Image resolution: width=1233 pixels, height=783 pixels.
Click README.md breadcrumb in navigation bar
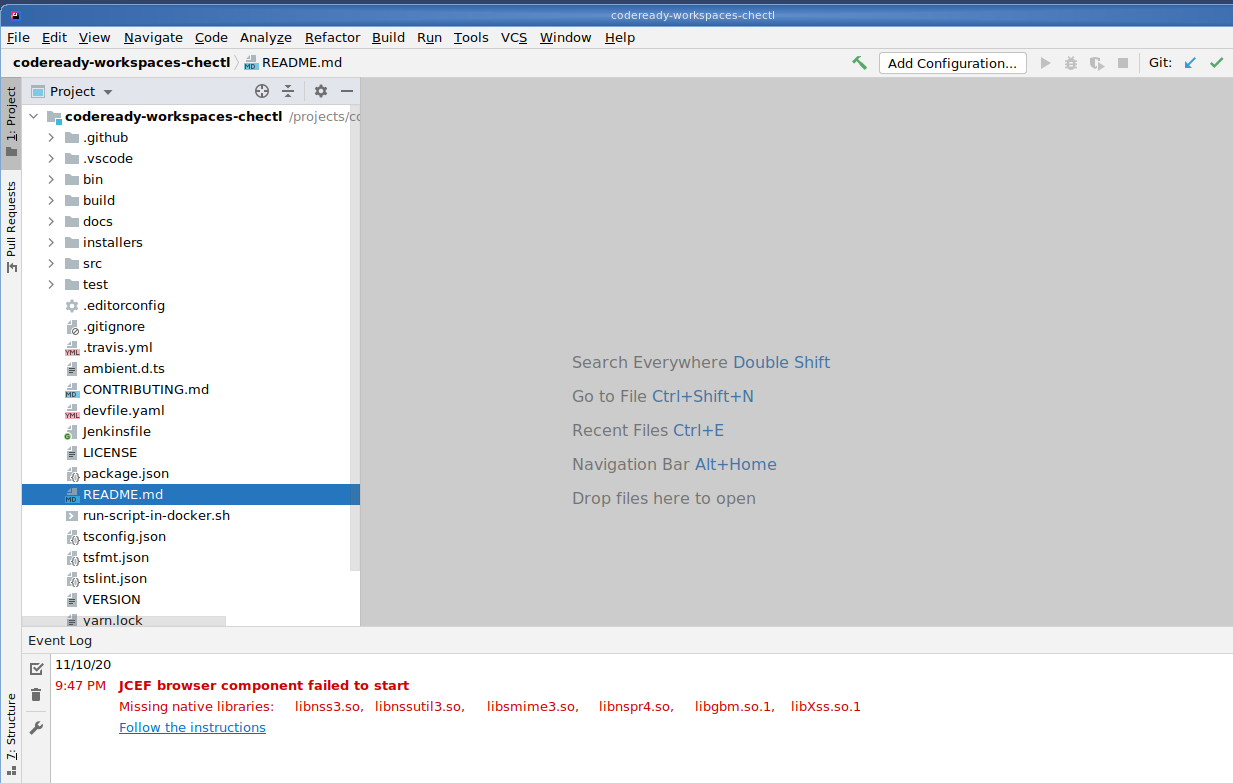click(293, 62)
